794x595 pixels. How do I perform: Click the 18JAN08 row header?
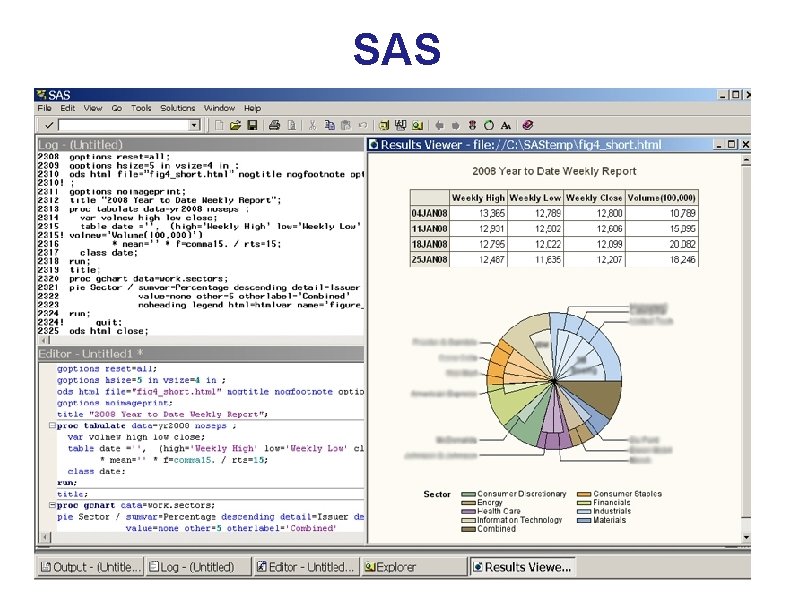(x=429, y=244)
